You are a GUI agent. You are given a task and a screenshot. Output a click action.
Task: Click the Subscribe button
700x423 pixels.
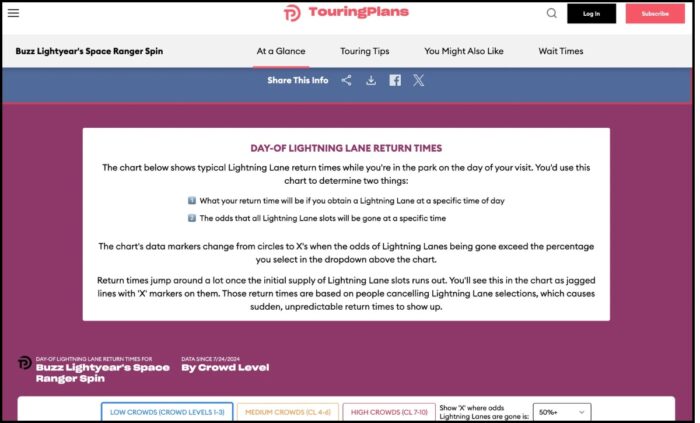[655, 14]
